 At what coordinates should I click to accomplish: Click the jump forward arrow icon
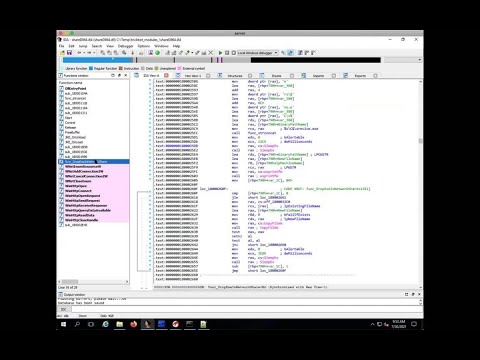(89, 53)
